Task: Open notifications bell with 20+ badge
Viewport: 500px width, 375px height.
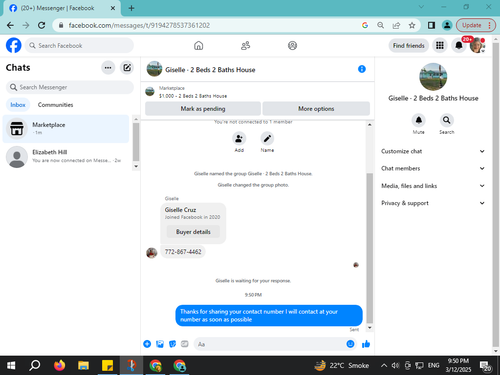Action: point(459,45)
